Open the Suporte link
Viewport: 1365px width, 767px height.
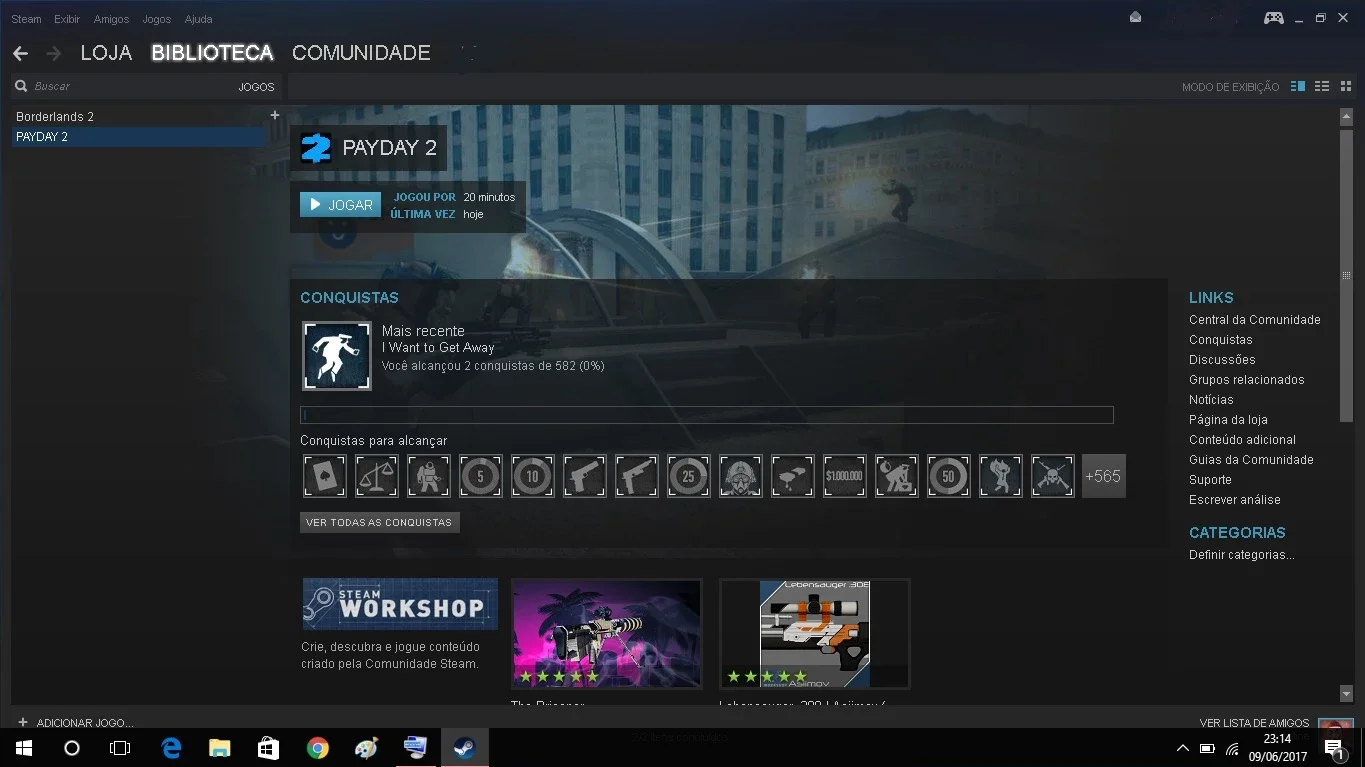point(1210,480)
